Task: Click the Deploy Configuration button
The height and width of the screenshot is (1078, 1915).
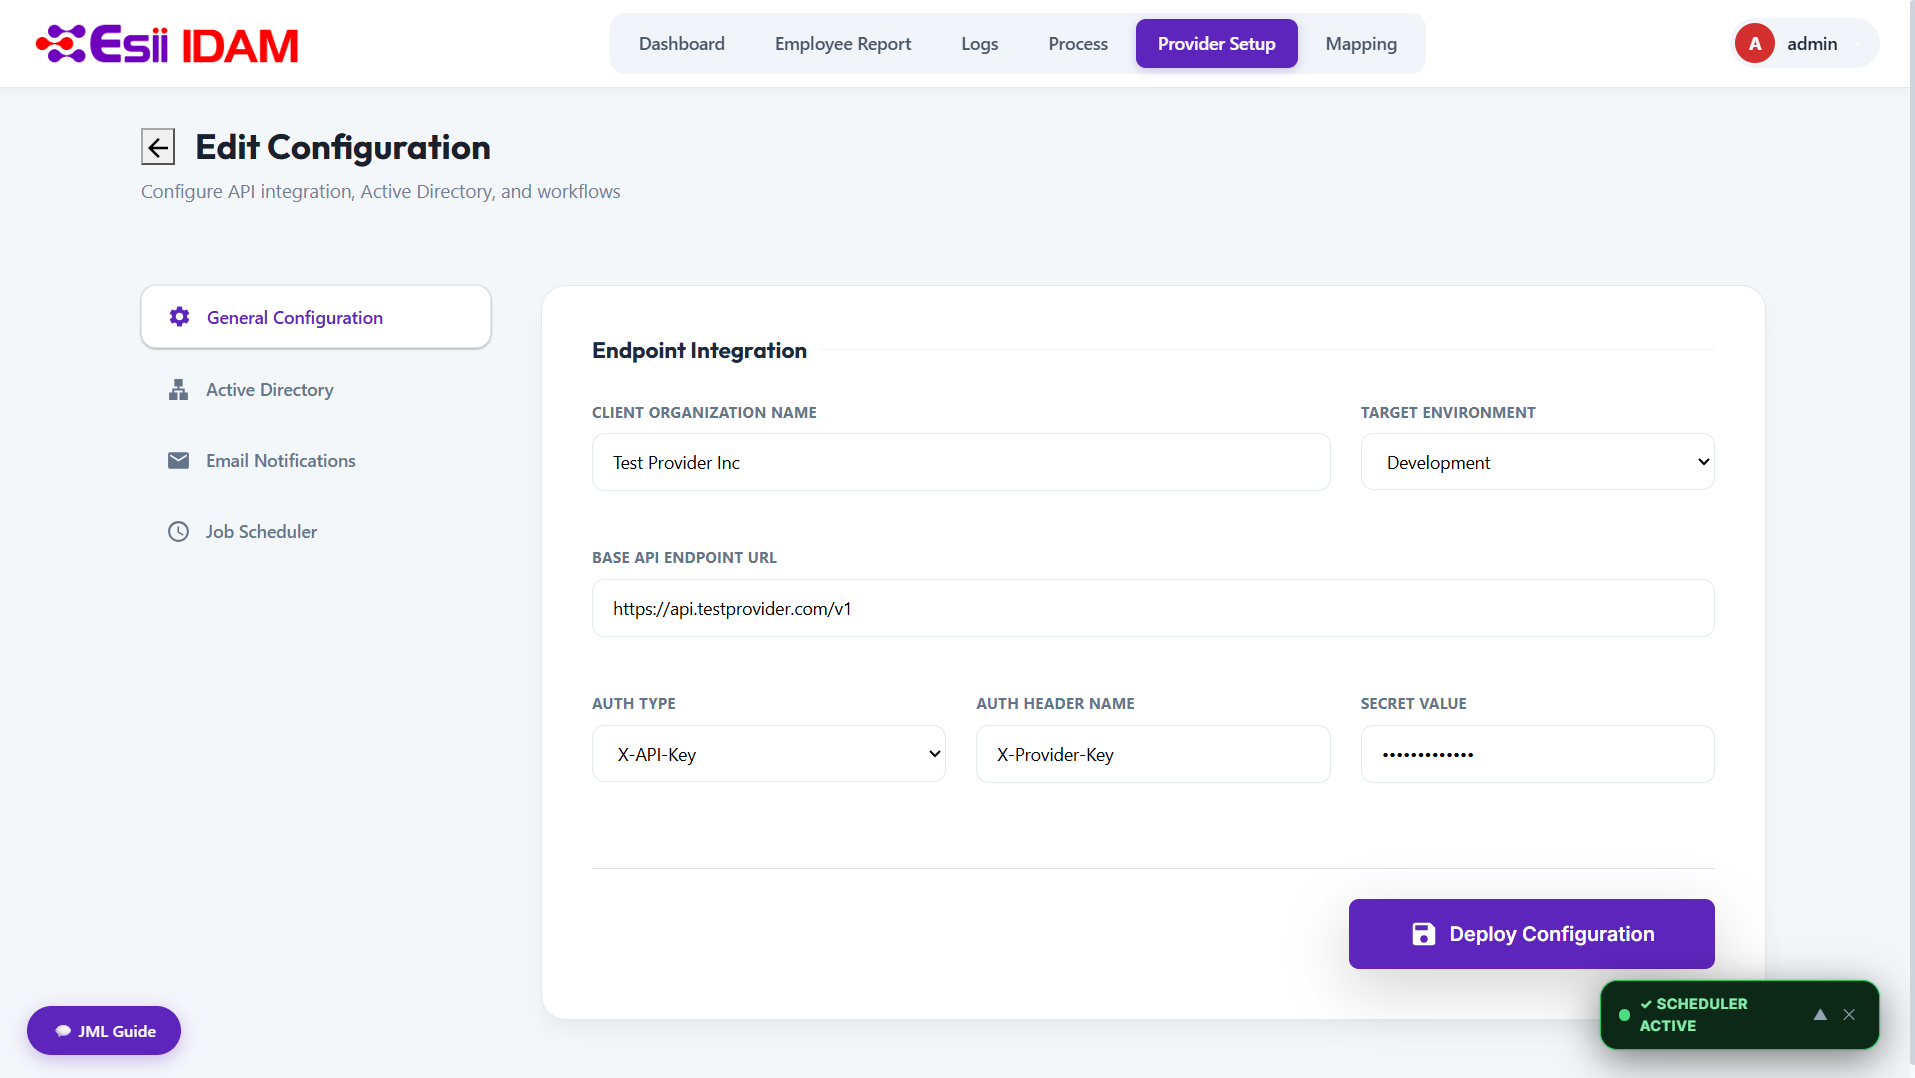Action: (x=1531, y=934)
